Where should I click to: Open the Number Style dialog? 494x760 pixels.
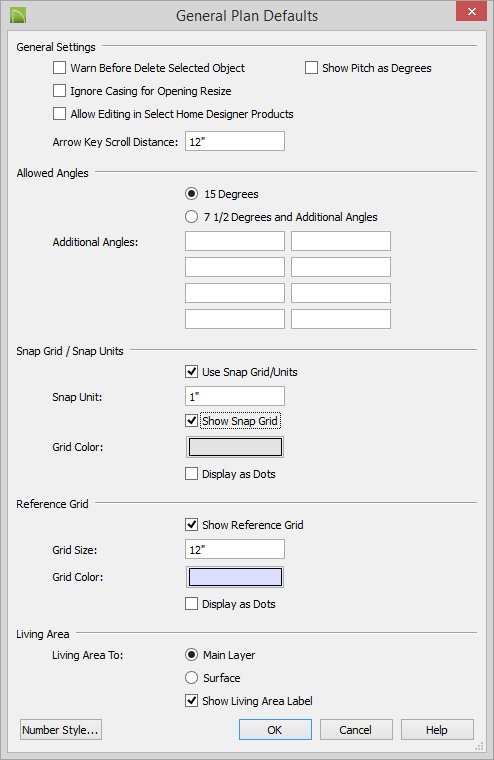[x=61, y=729]
